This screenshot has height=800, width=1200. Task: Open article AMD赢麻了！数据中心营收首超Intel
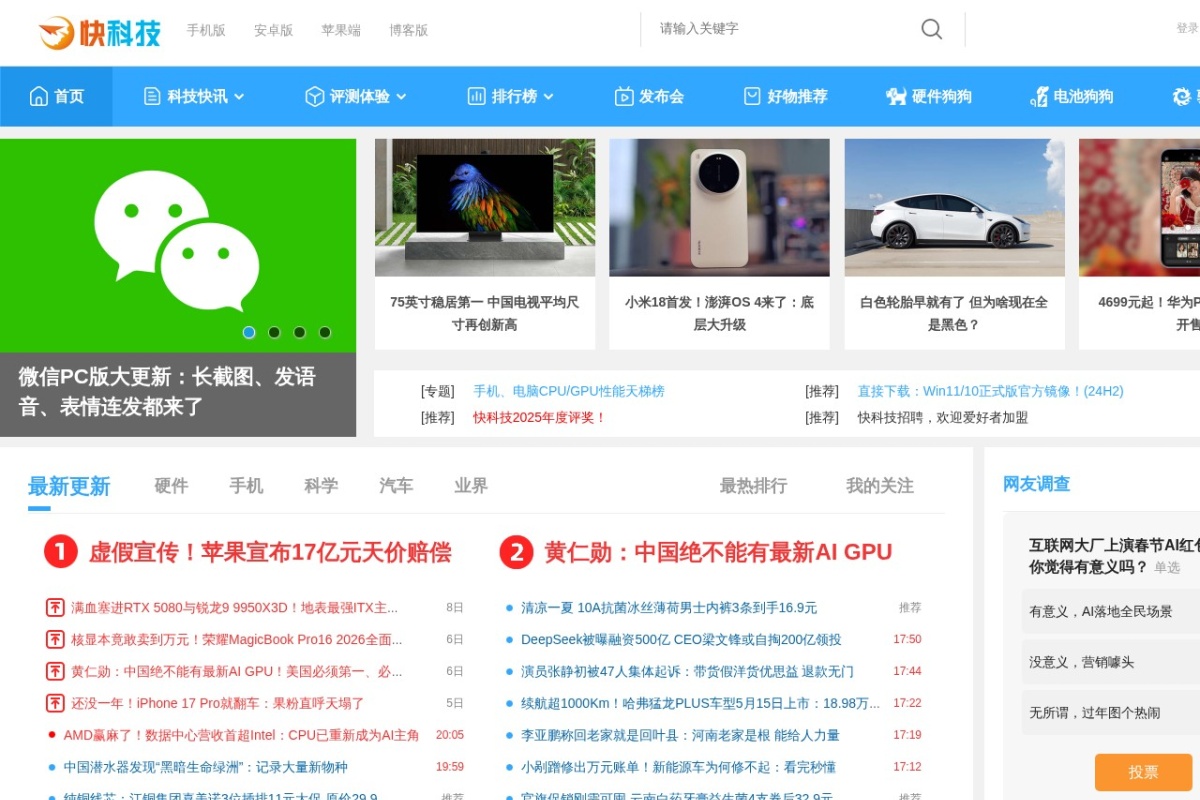pyautogui.click(x=241, y=735)
